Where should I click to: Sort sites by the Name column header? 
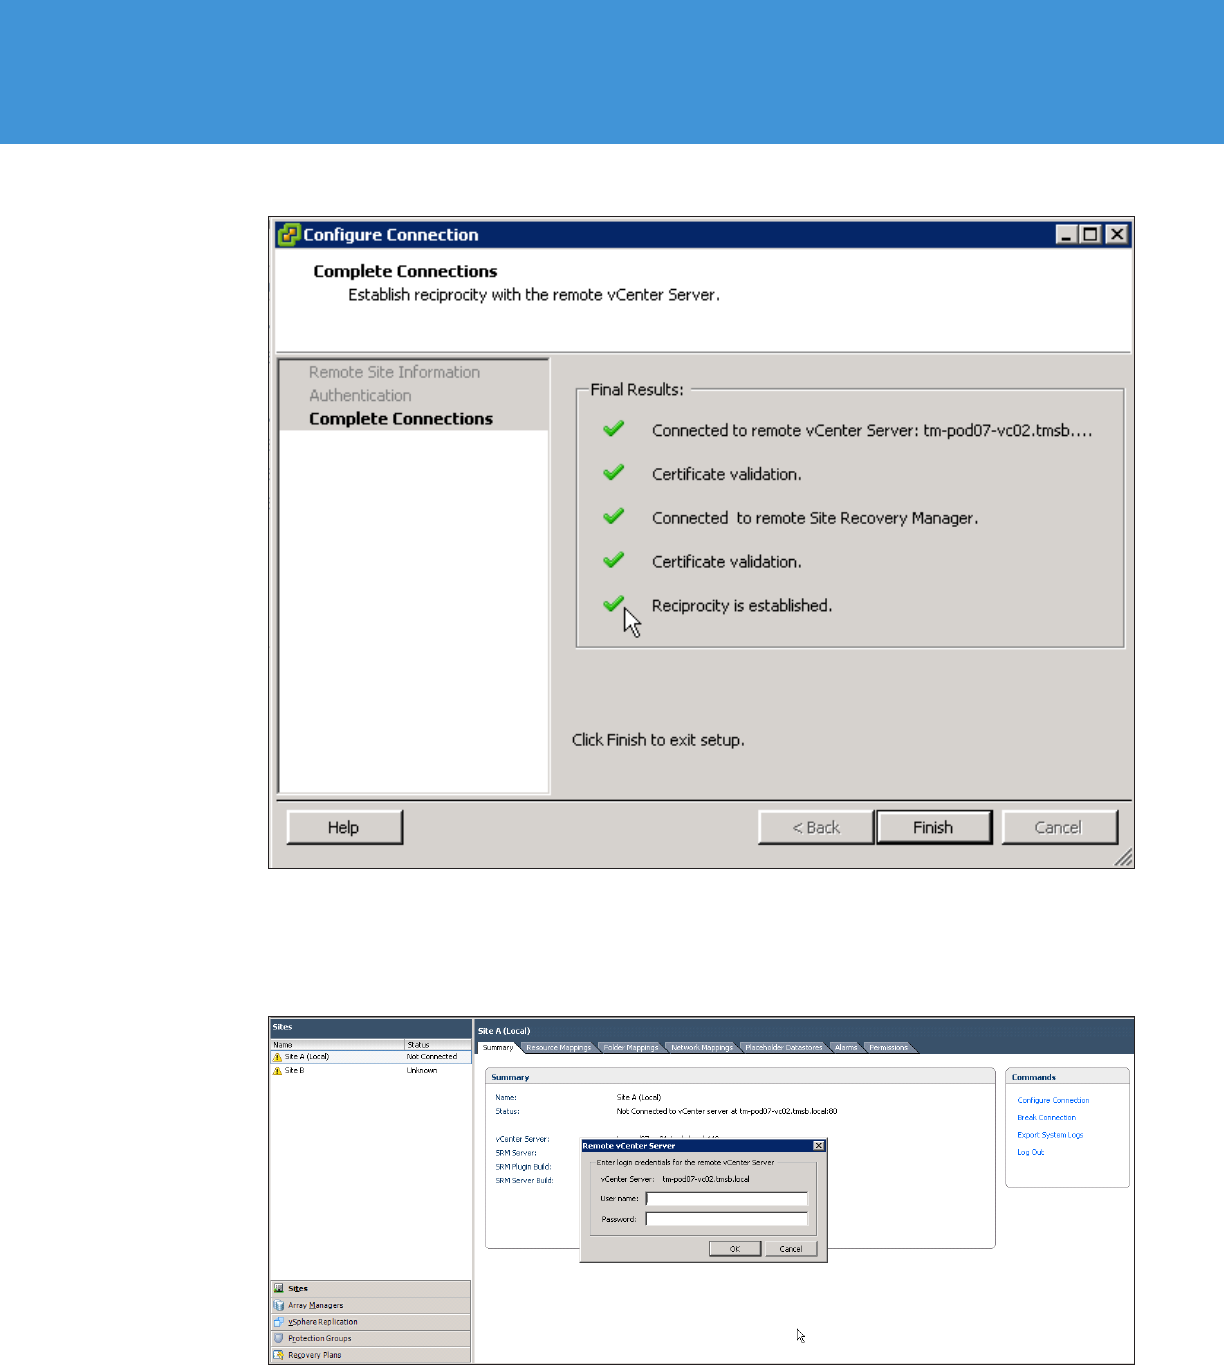(338, 1044)
